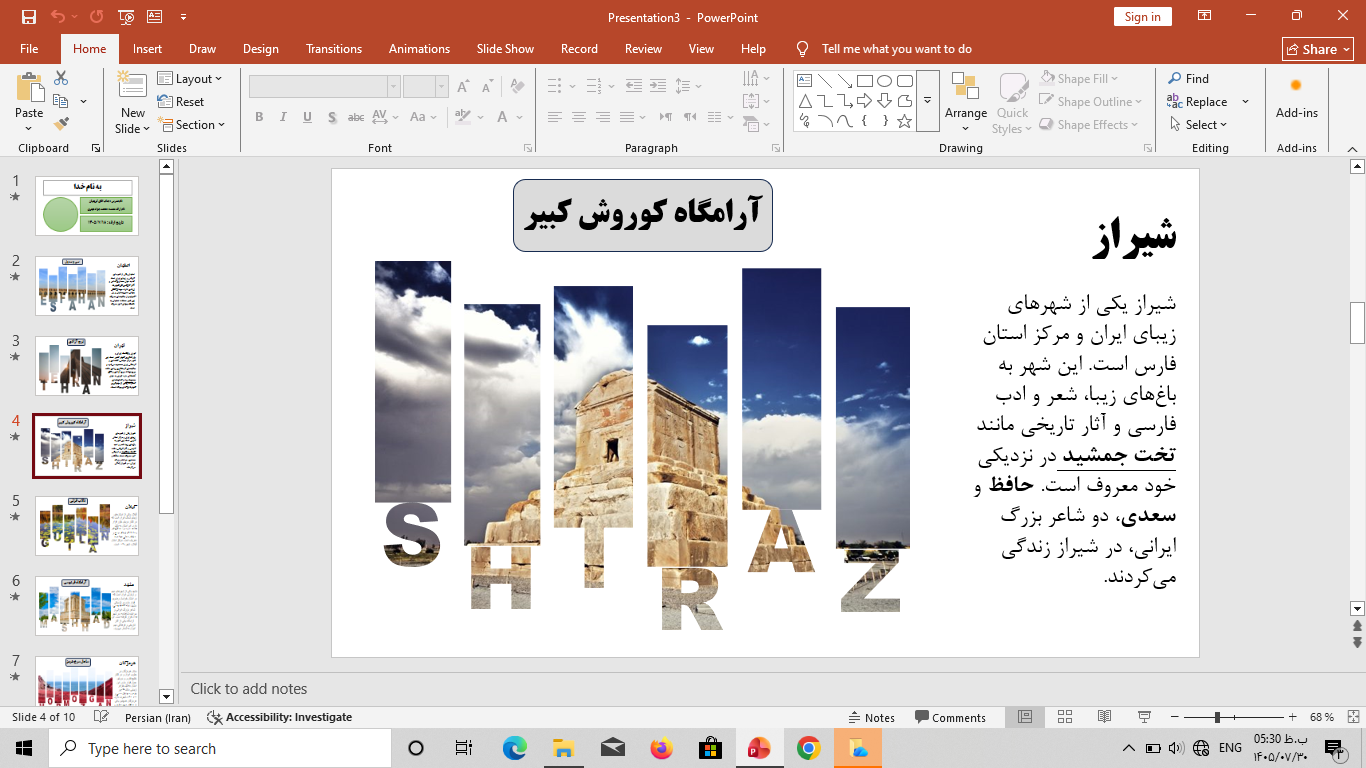Toggle Italic formatting
Screen dimensions: 1366x768
click(x=283, y=117)
